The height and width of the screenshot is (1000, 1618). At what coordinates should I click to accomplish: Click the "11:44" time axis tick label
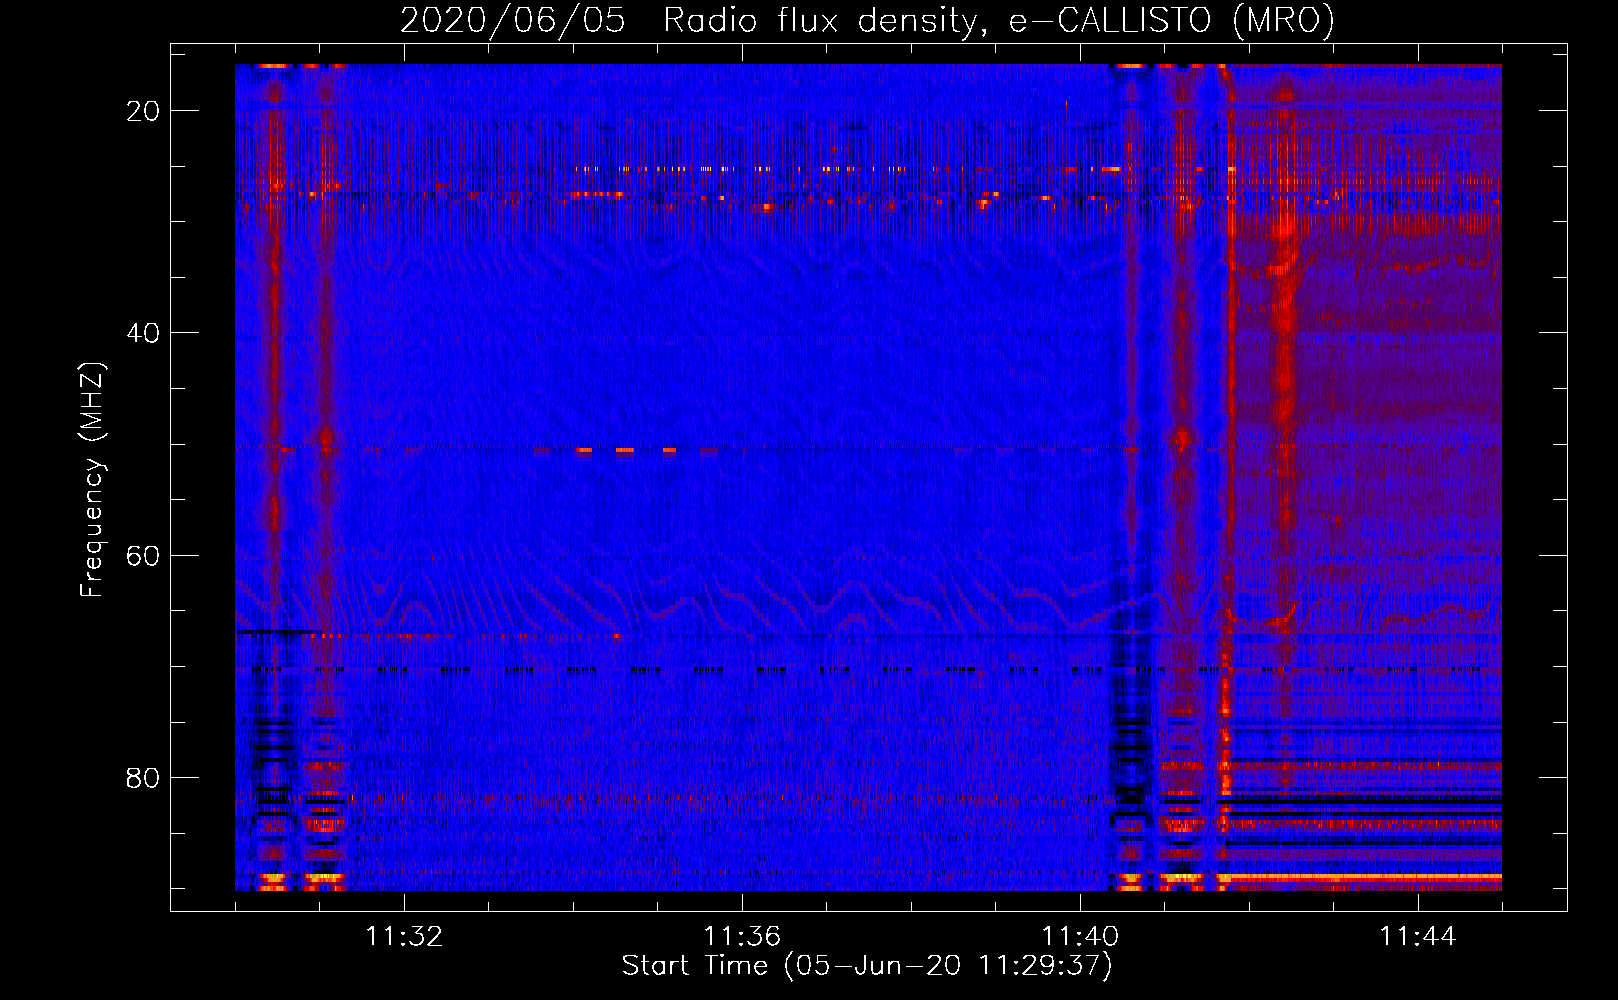tap(1418, 937)
